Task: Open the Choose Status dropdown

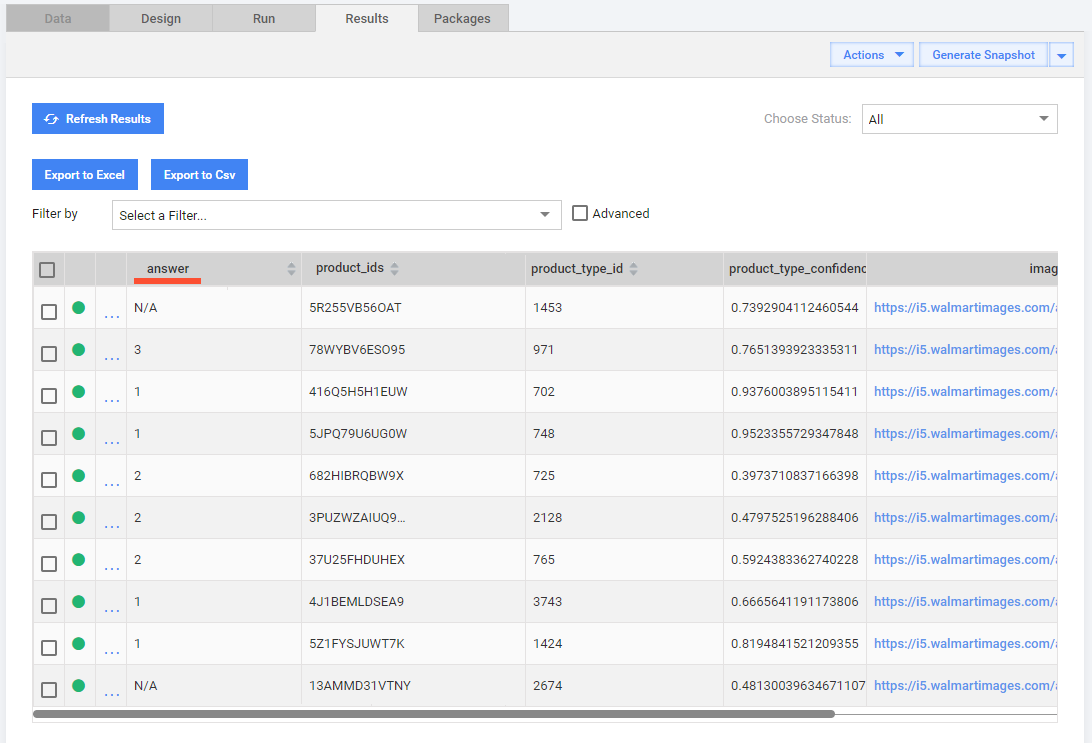Action: tap(960, 119)
